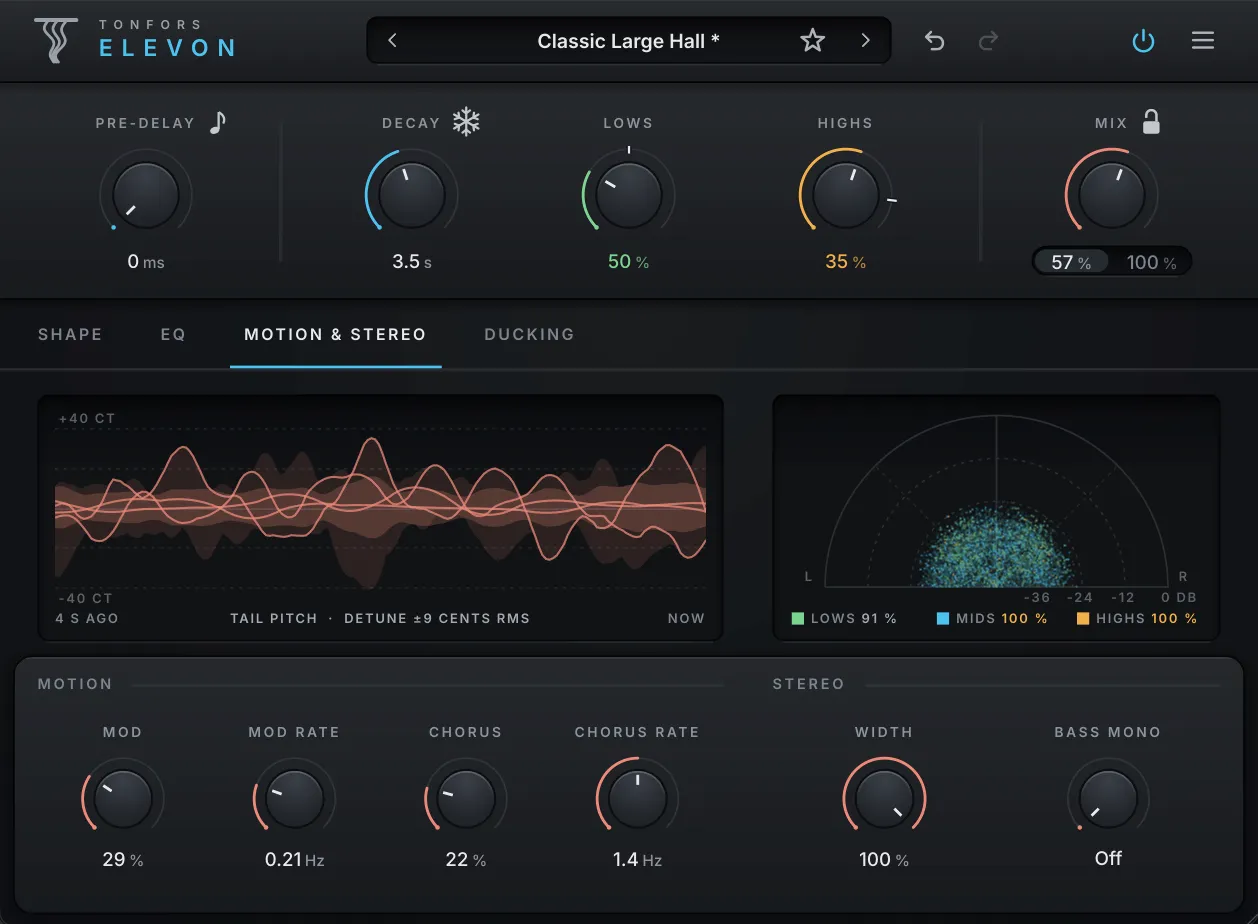Toggle the plugin power button
1258x924 pixels.
[1143, 41]
